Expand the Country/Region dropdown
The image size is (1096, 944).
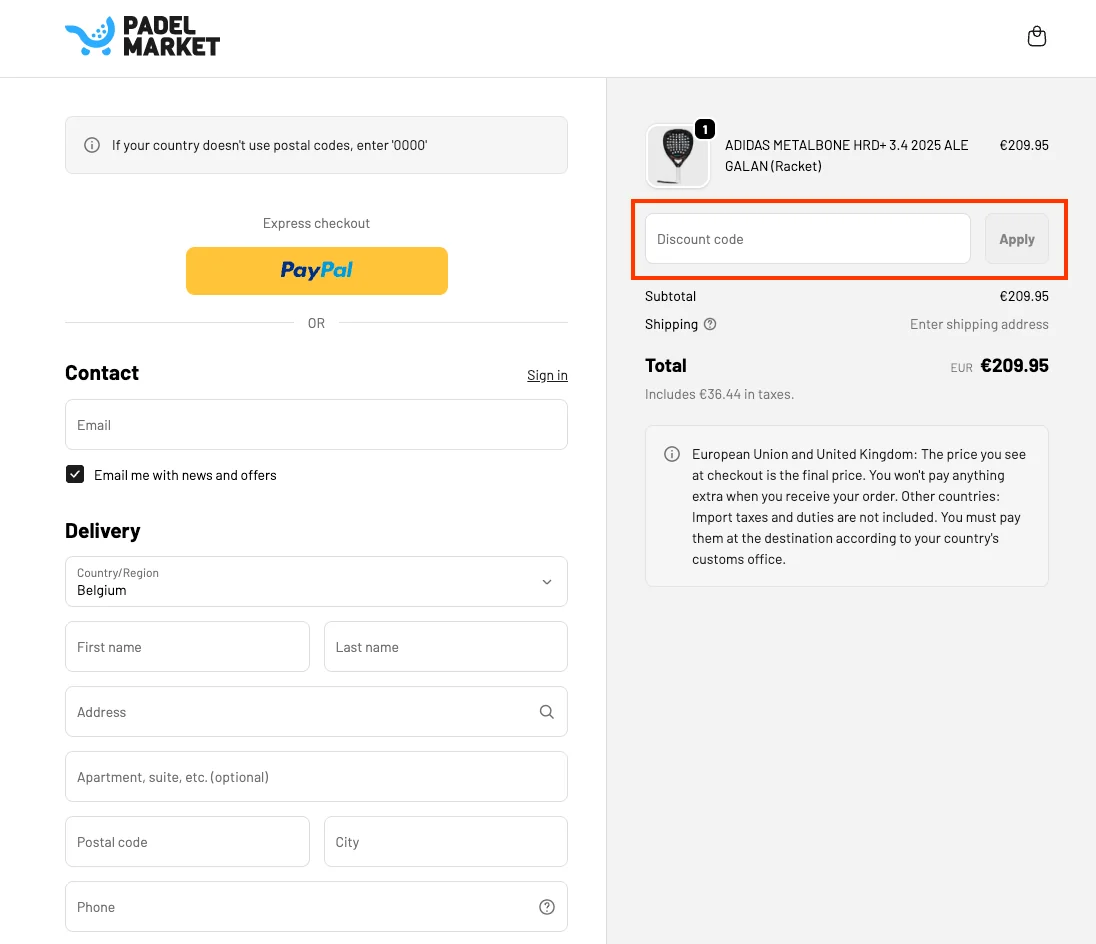tap(316, 582)
